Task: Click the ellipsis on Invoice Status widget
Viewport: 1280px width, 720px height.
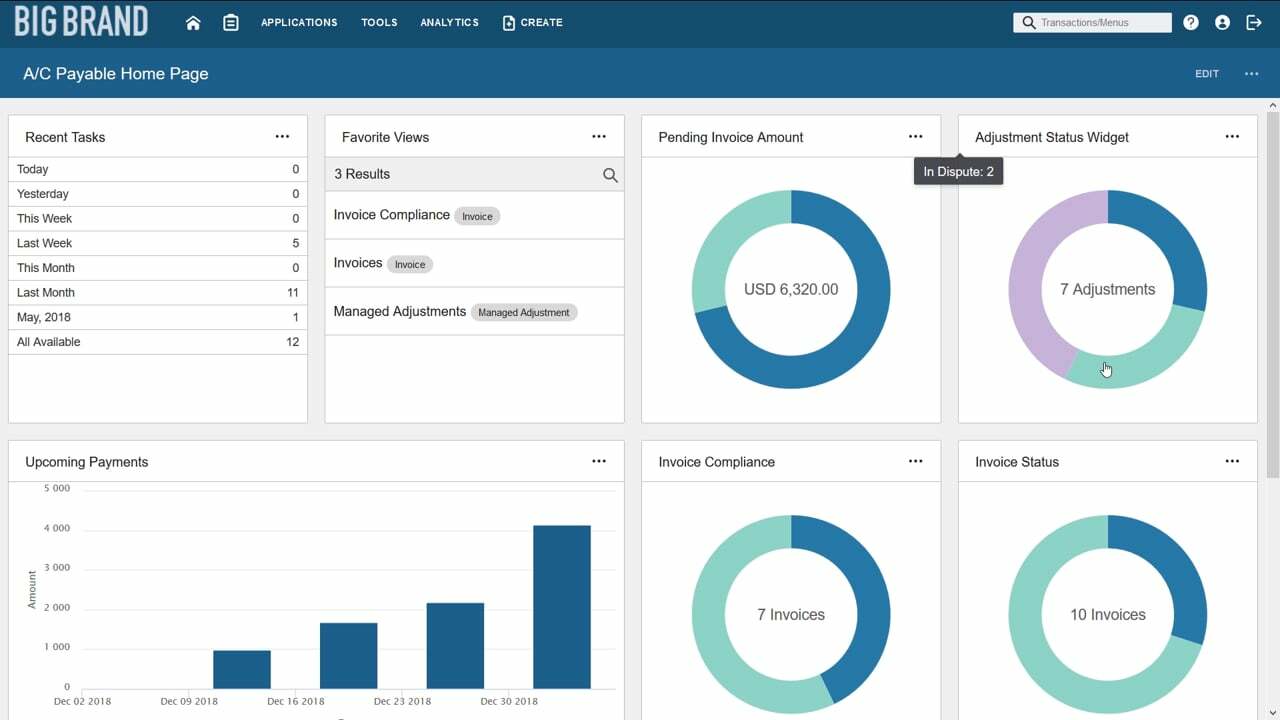Action: 1231,461
